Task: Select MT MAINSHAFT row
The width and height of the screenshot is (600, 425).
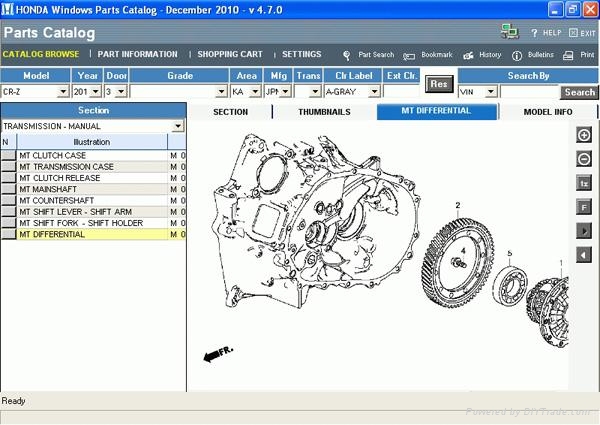Action: 93,189
